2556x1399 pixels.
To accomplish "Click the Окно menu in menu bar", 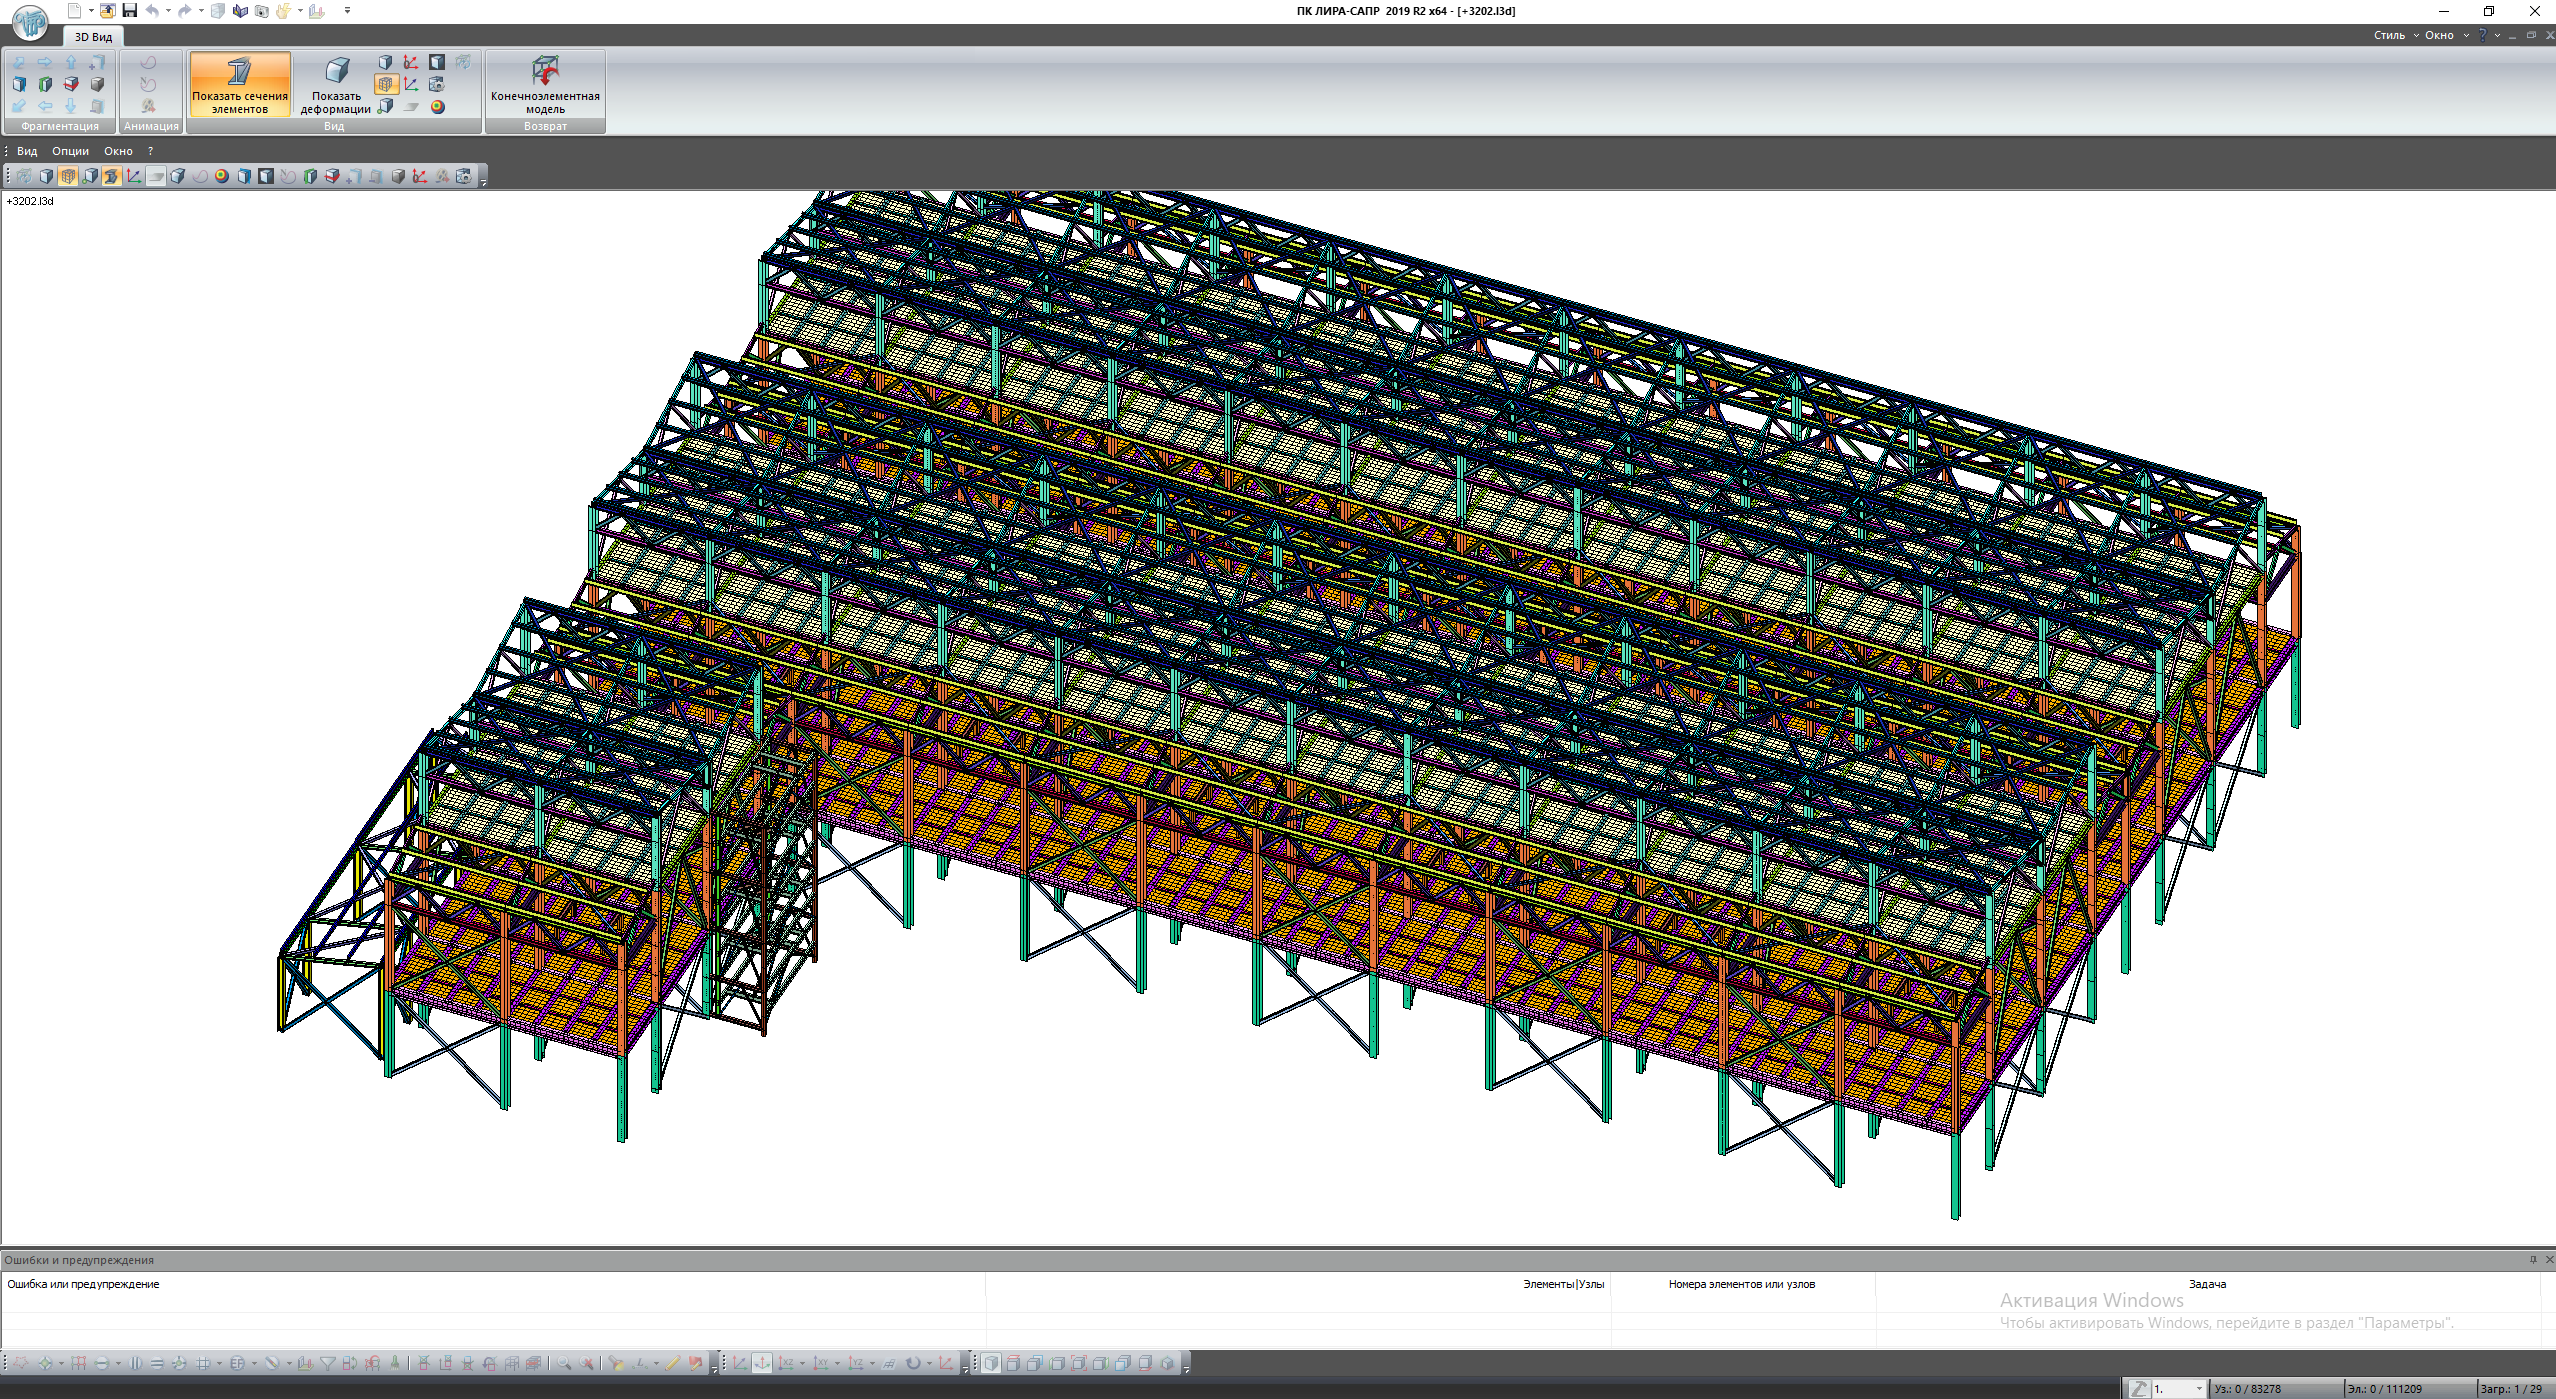I will tap(118, 151).
